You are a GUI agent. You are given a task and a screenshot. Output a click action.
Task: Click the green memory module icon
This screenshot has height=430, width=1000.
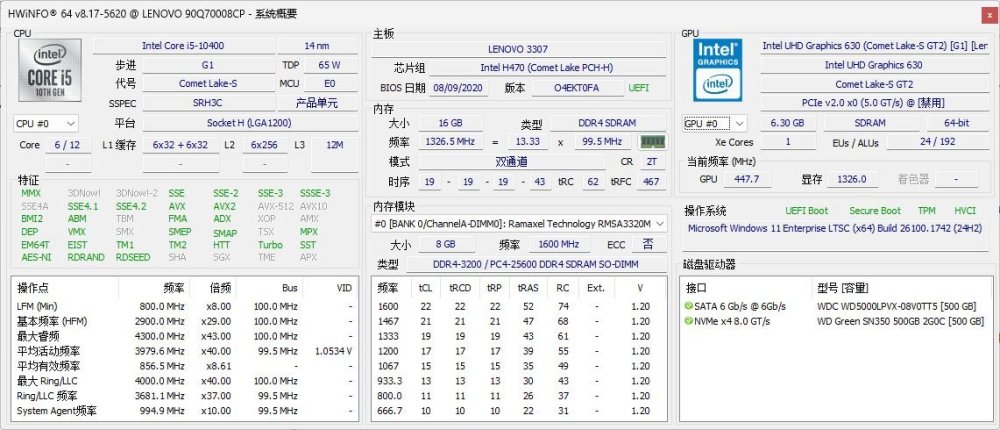(x=652, y=142)
